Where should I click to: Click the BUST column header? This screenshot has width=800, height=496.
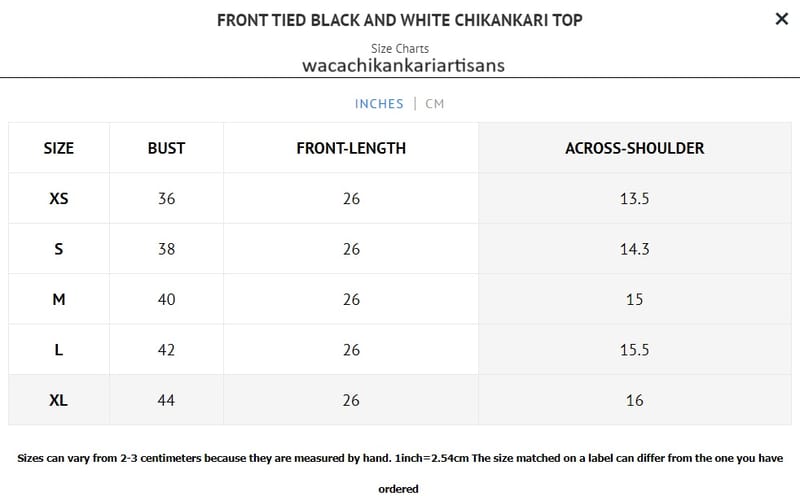(x=166, y=148)
